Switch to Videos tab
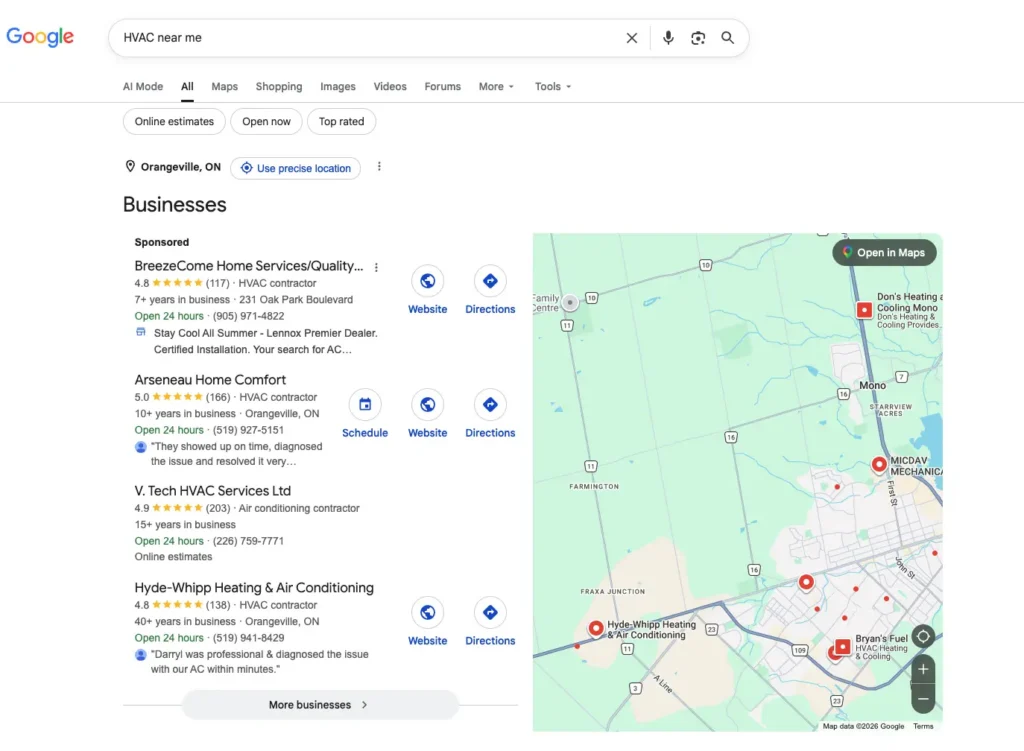Image resolution: width=1024 pixels, height=751 pixels. point(390,86)
